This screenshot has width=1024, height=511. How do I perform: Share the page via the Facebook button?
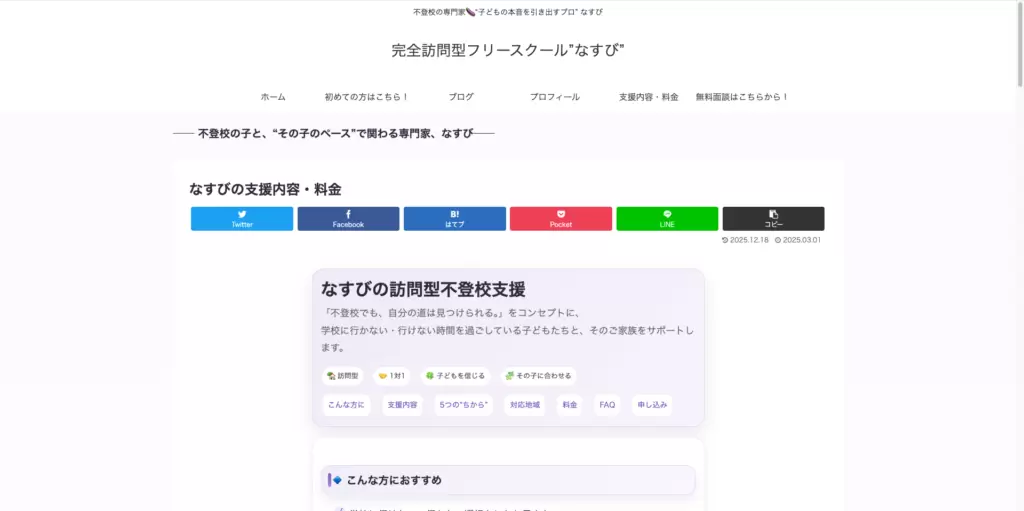(348, 219)
